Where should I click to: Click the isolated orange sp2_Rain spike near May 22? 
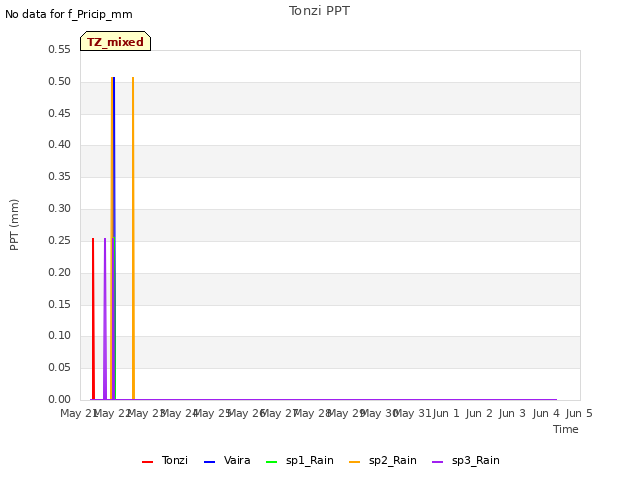point(133,238)
